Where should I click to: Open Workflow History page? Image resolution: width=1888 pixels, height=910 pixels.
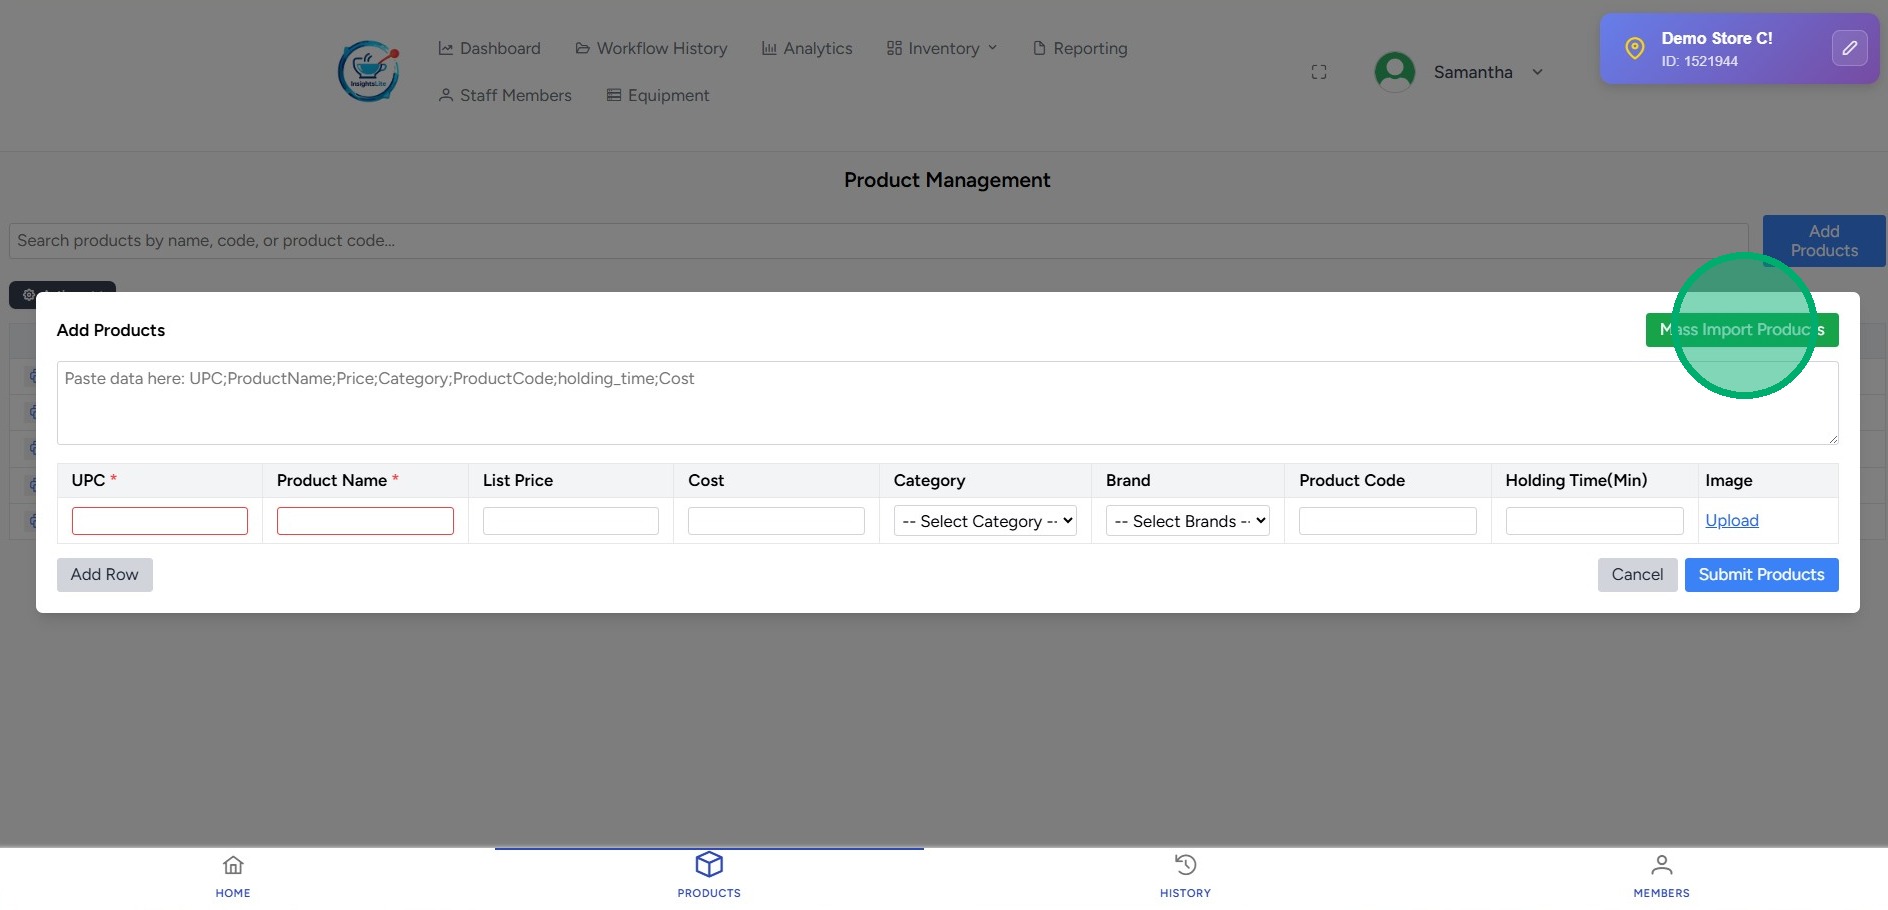(x=651, y=48)
